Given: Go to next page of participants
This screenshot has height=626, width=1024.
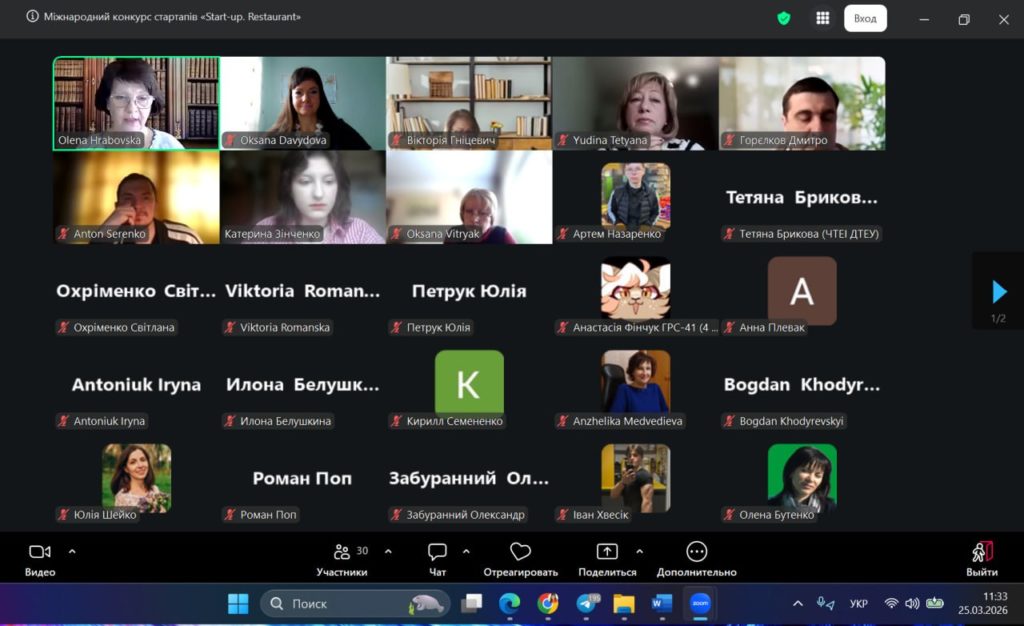Looking at the screenshot, I should click(998, 291).
